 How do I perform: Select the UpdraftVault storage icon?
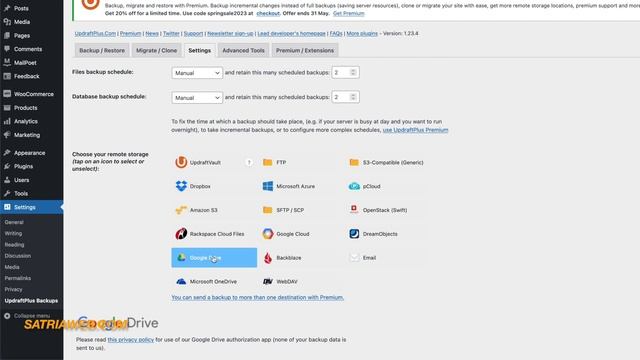point(181,162)
